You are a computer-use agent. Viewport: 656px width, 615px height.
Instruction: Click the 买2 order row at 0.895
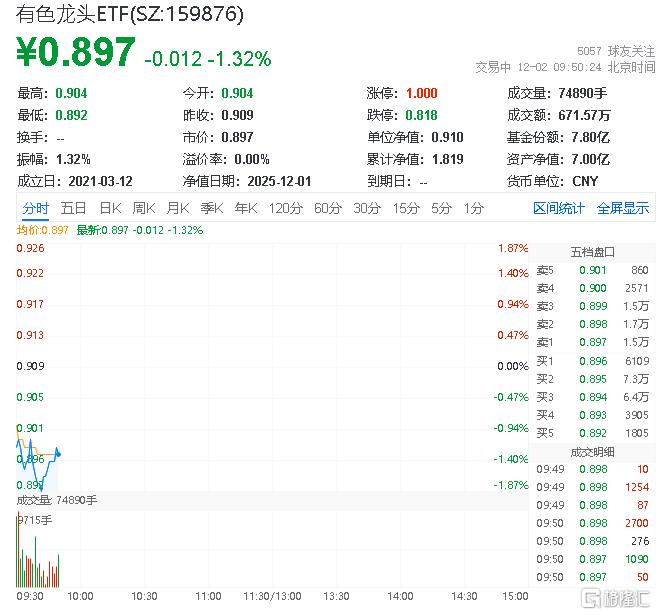click(x=592, y=379)
